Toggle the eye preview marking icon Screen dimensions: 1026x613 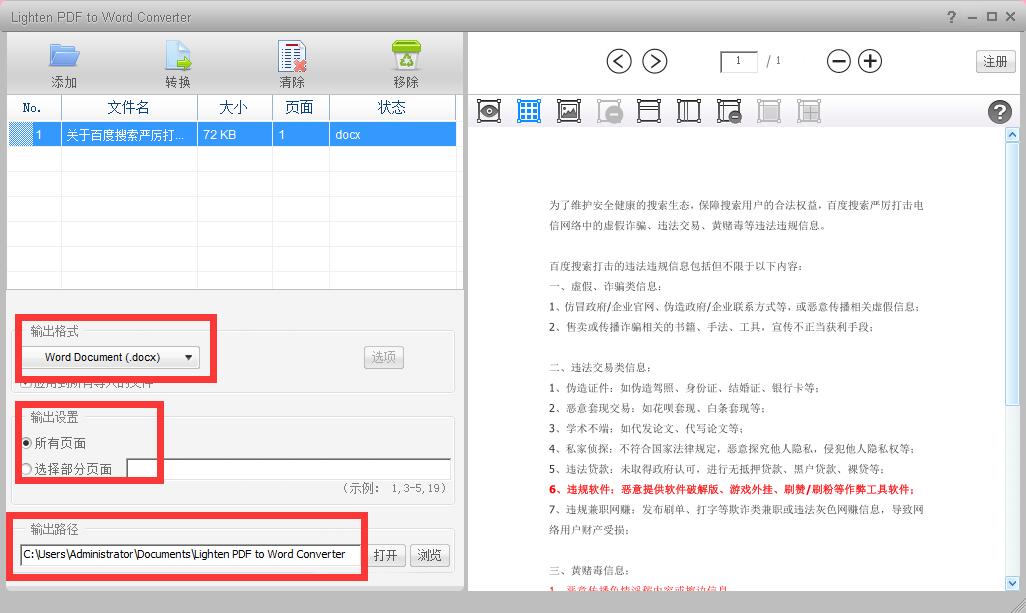pos(489,111)
